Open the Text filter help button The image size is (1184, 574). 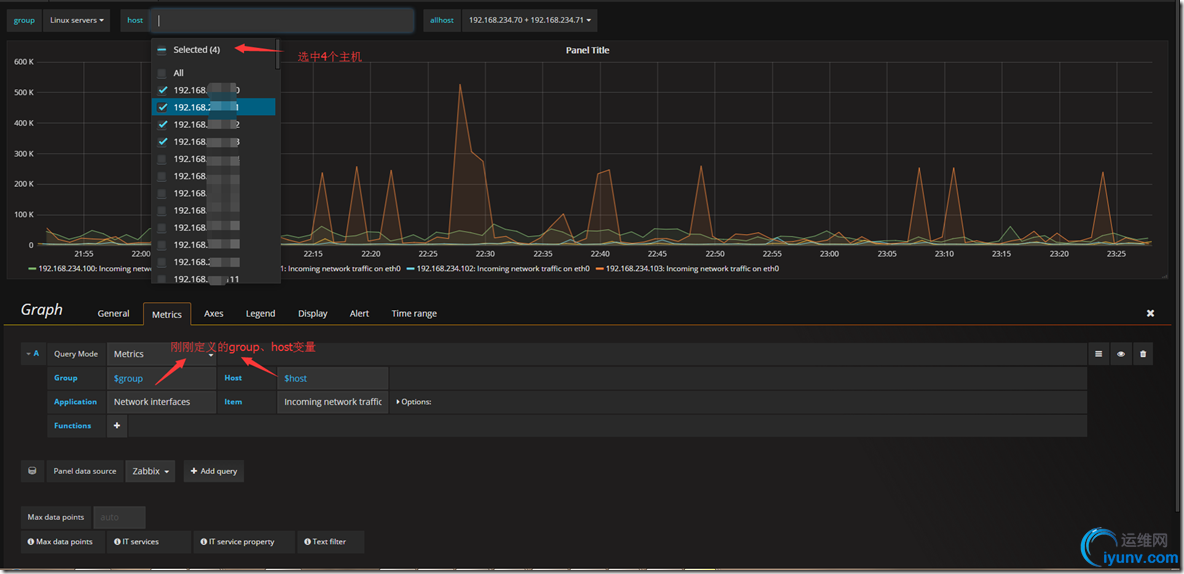(x=331, y=542)
